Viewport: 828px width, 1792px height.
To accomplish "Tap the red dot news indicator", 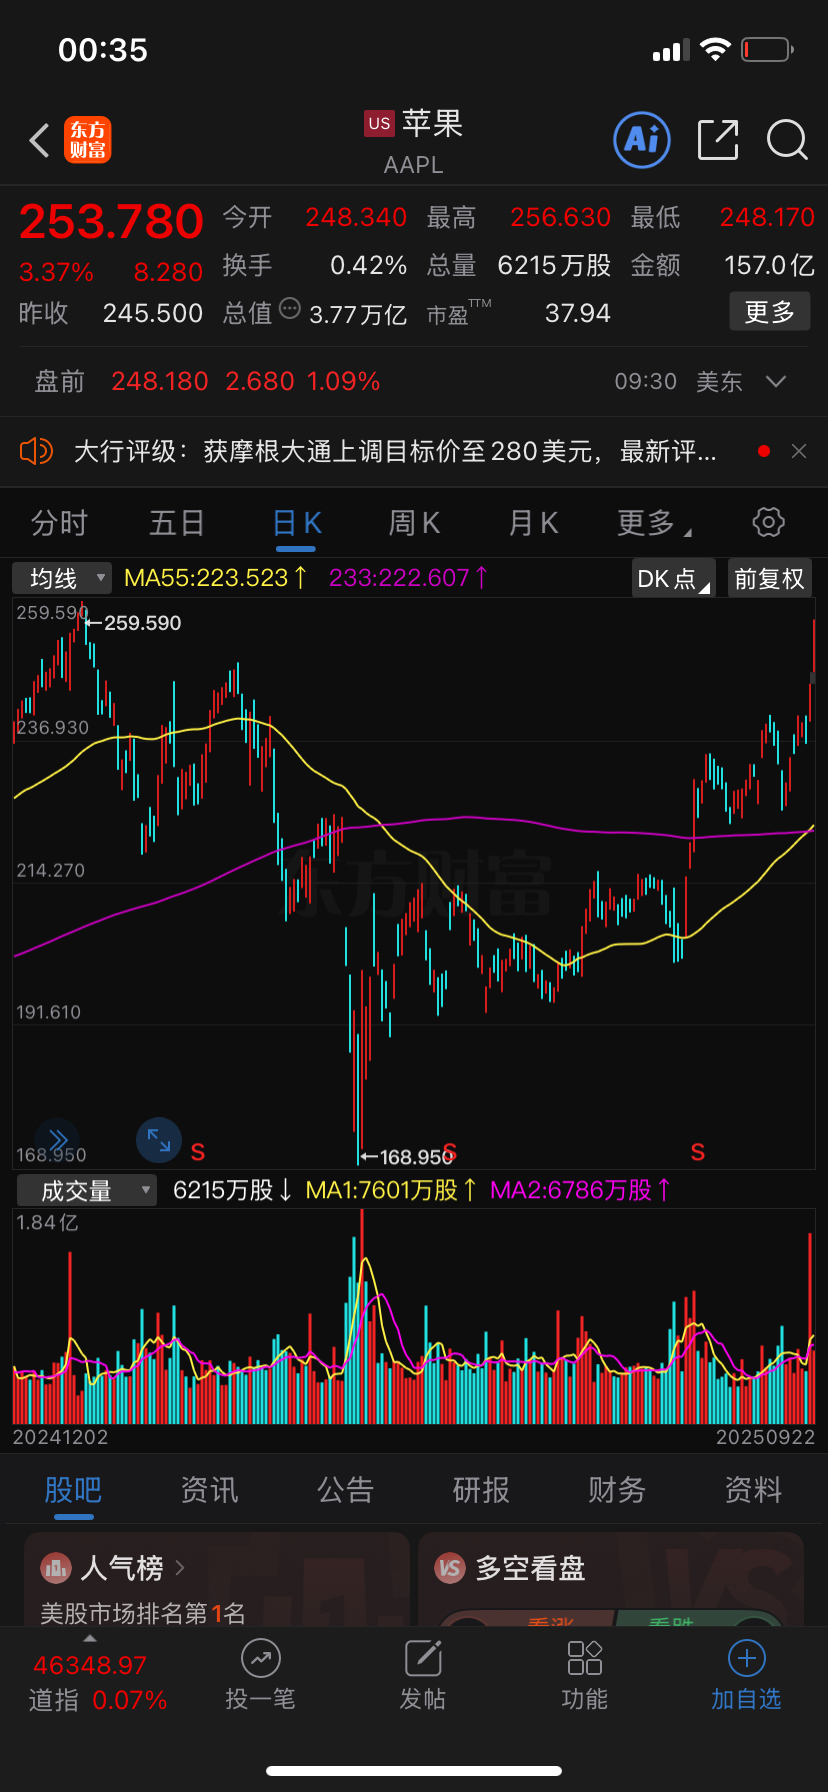I will [764, 451].
